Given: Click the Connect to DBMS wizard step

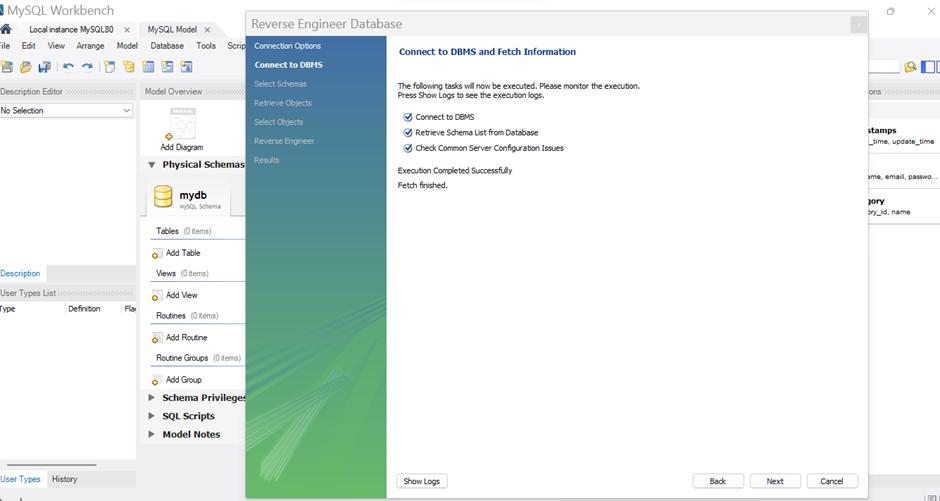Looking at the screenshot, I should pyautogui.click(x=288, y=65).
